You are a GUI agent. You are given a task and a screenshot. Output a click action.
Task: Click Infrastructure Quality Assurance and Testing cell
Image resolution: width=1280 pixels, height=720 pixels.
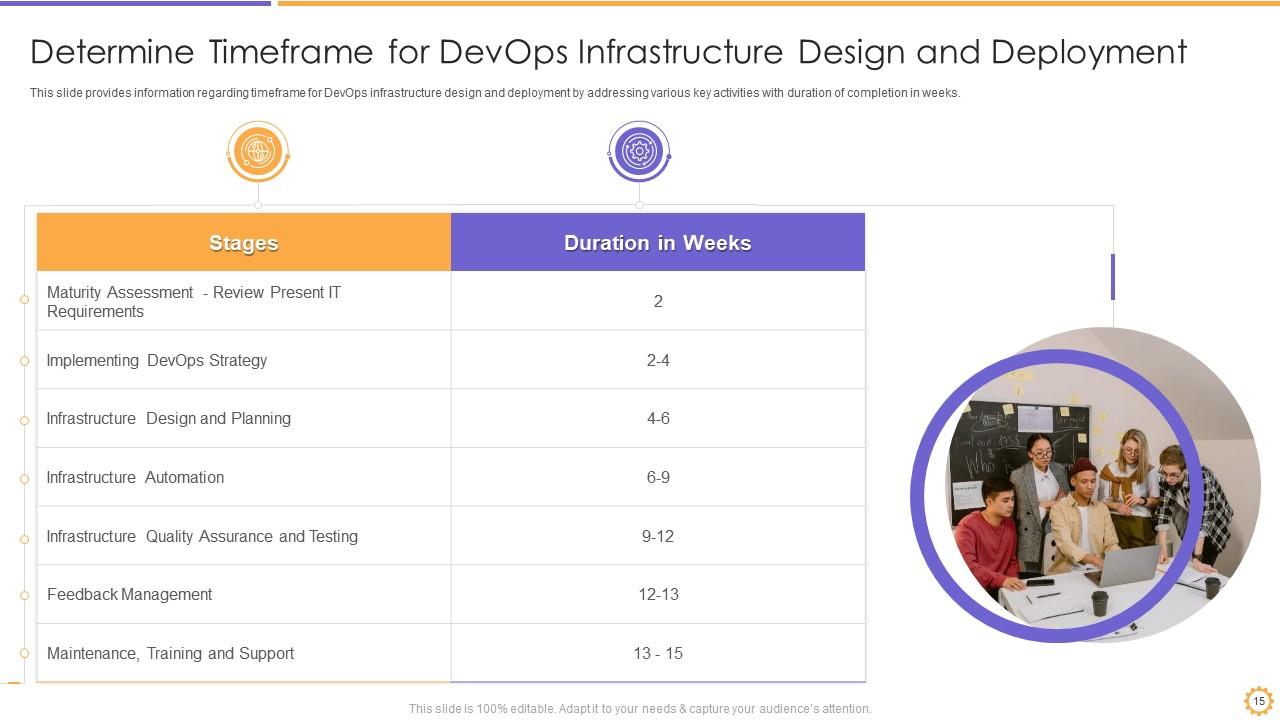202,536
